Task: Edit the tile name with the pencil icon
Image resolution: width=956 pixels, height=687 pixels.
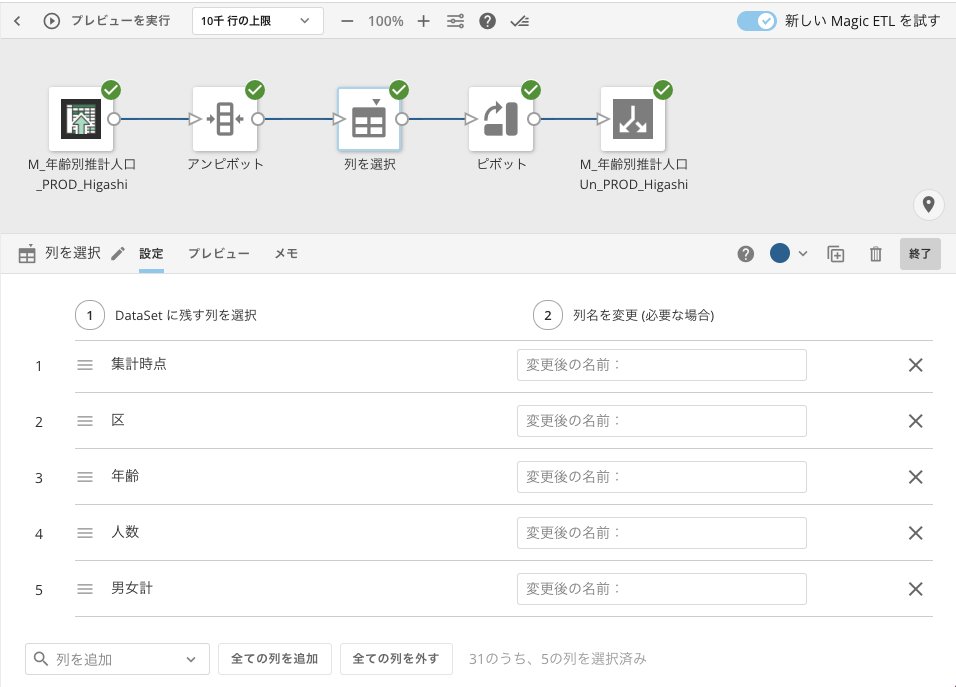Action: click(x=118, y=254)
